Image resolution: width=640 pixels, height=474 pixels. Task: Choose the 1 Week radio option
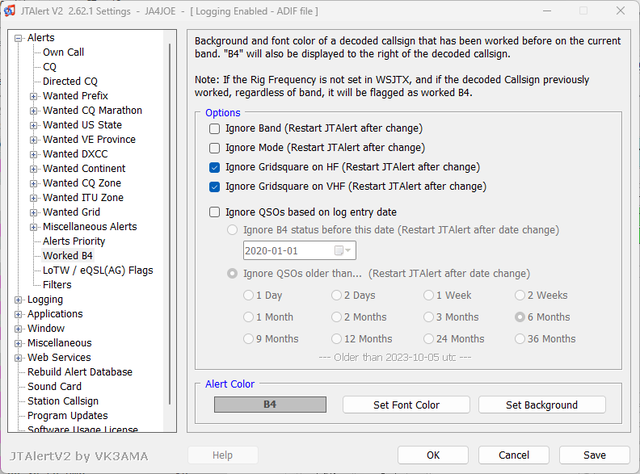coord(428,295)
